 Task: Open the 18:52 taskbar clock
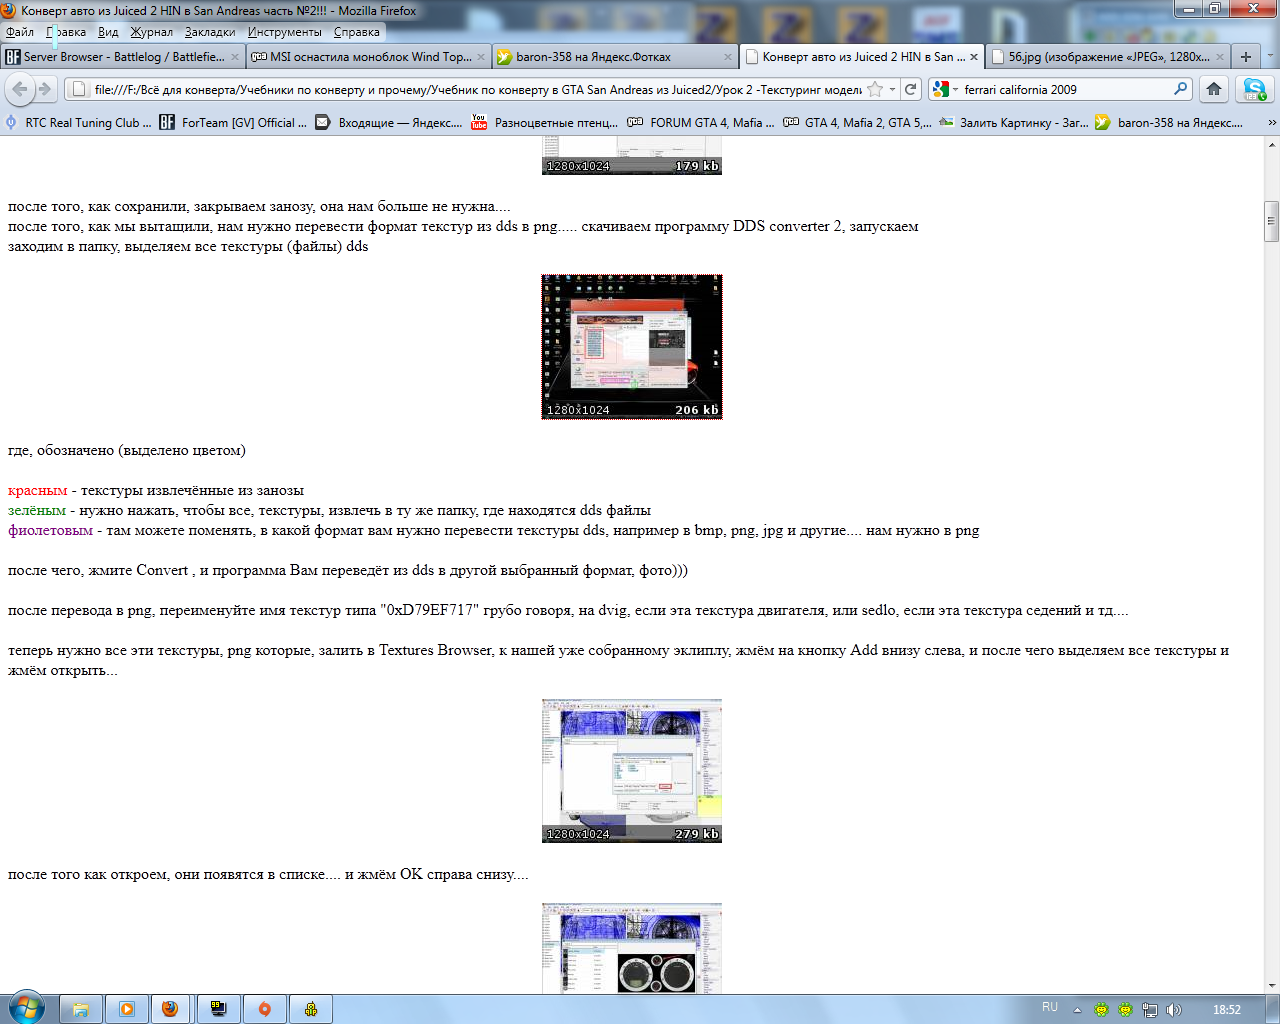coord(1226,1010)
